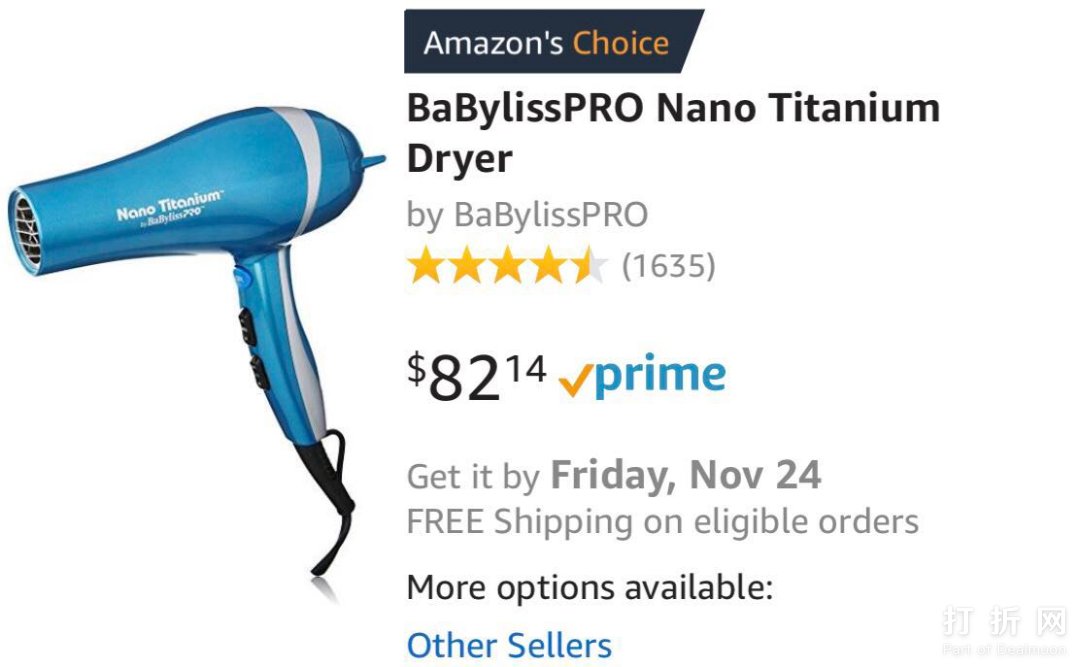Open the 1635 customer reviews
Viewport: 1080px width, 667px height.
(x=668, y=266)
